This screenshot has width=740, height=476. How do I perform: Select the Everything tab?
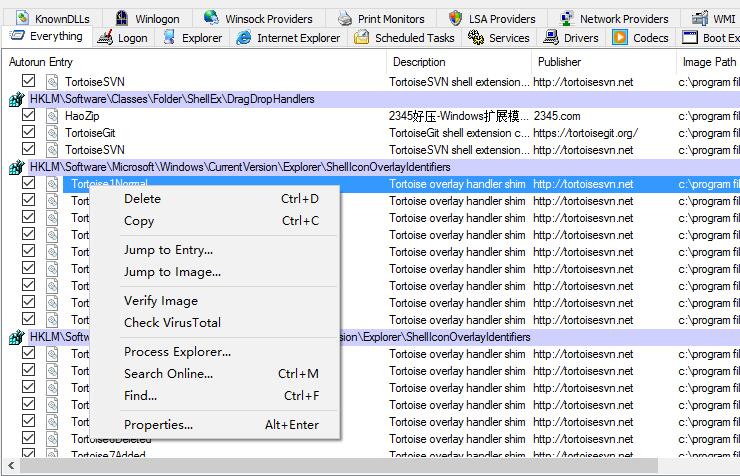(46, 36)
